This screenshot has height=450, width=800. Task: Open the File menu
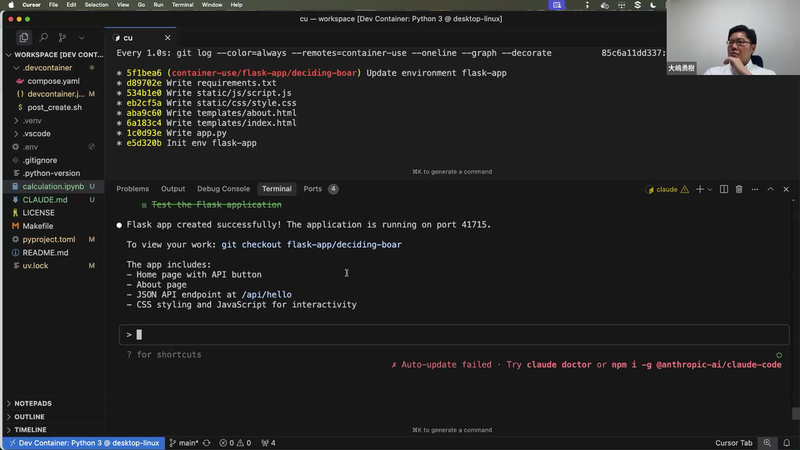click(x=53, y=5)
